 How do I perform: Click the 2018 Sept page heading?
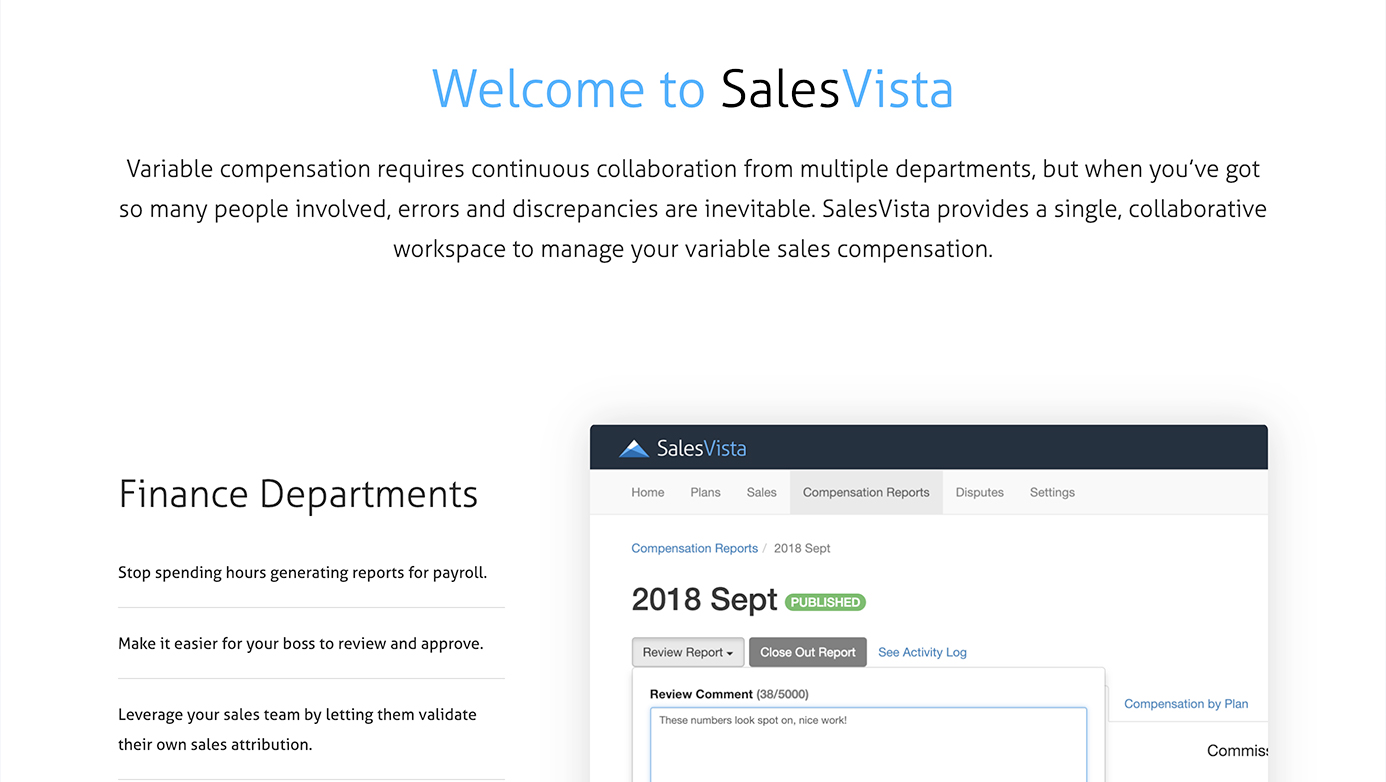(704, 599)
